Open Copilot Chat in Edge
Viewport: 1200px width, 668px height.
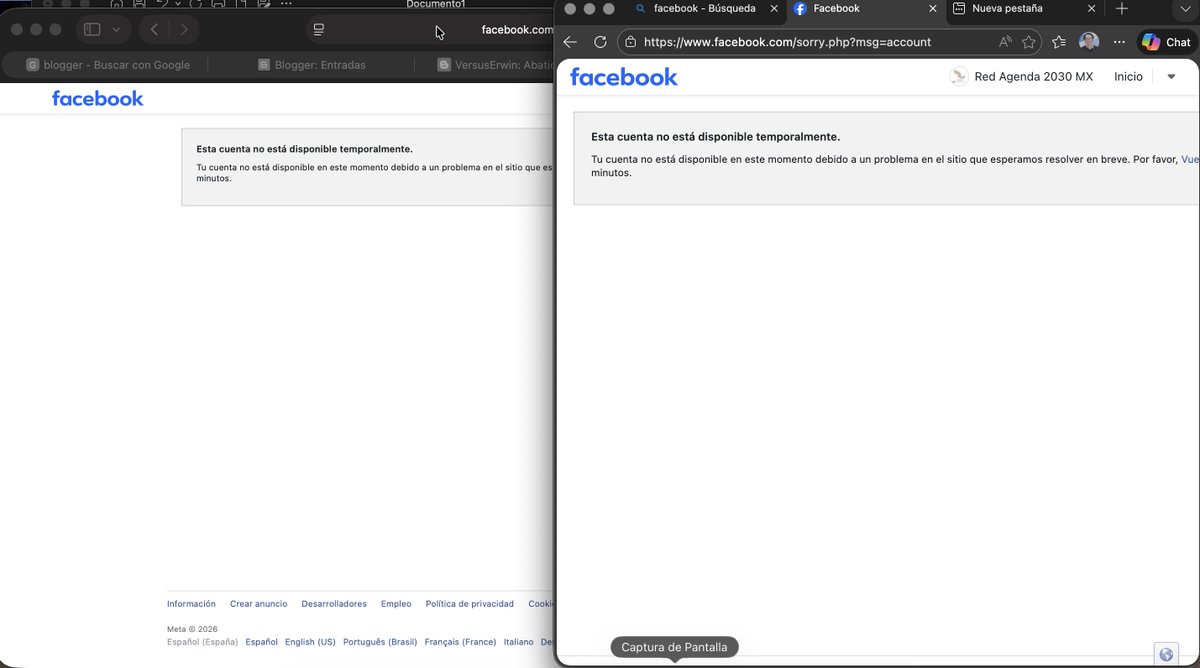(x=1166, y=42)
